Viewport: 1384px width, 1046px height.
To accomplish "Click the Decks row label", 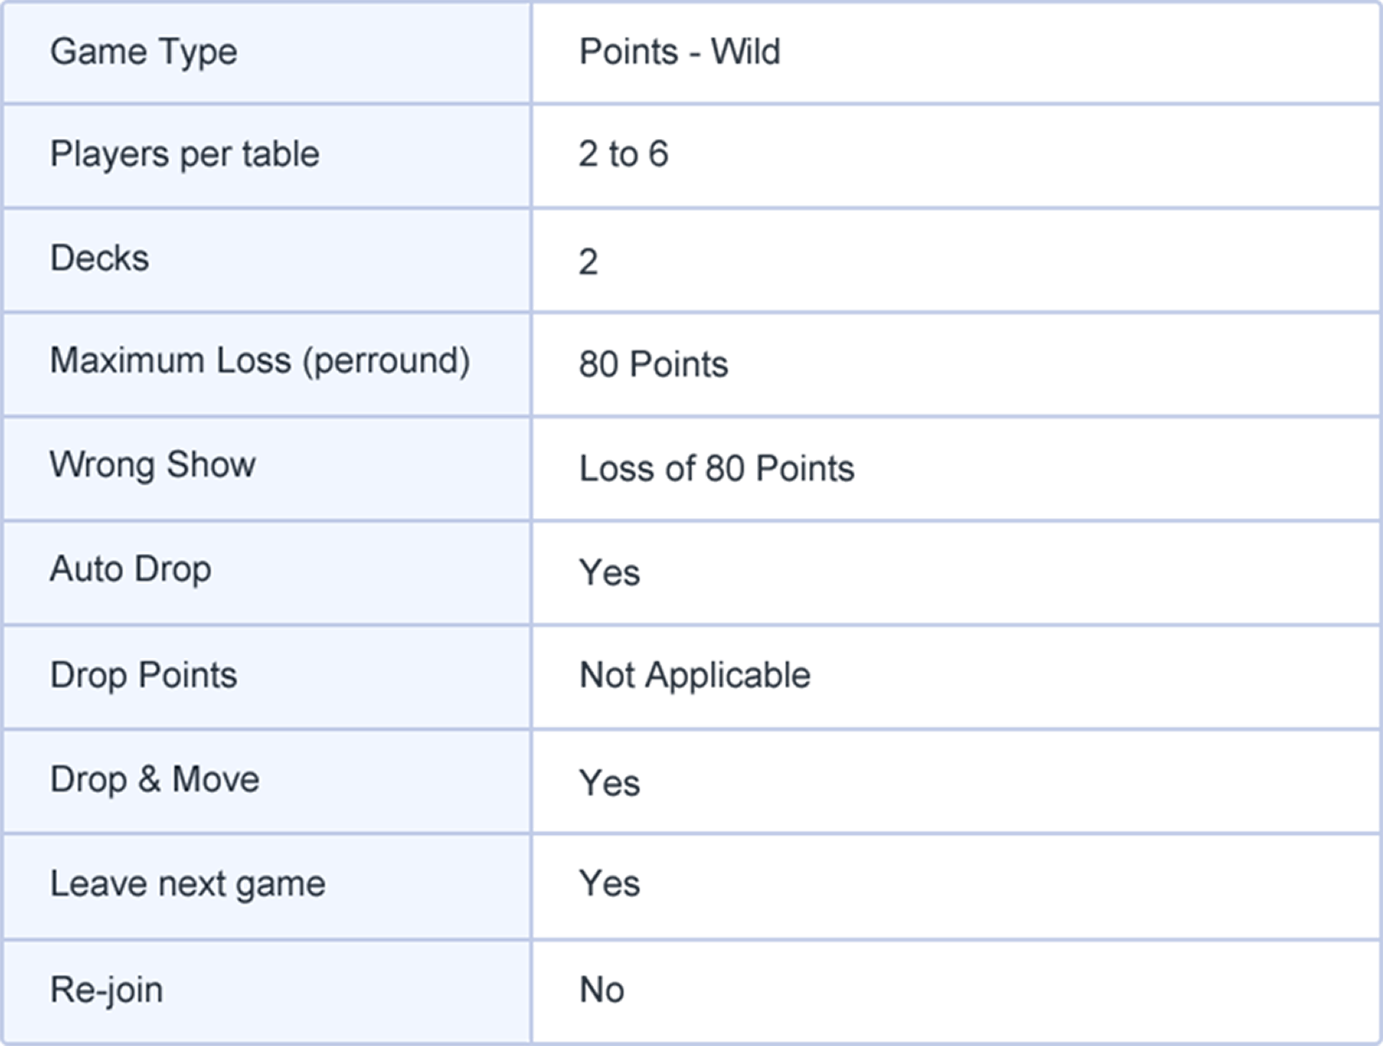I will point(100,259).
